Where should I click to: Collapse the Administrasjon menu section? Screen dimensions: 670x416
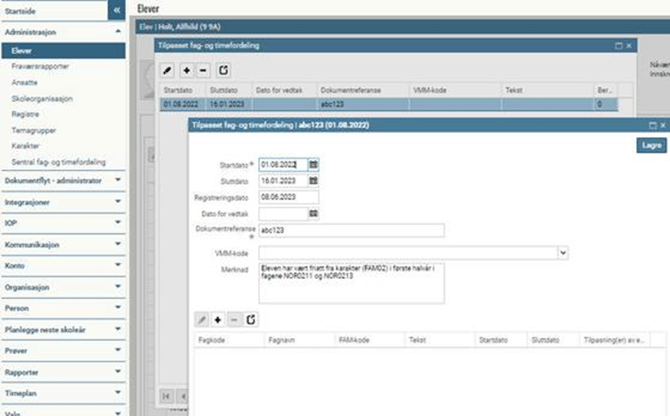tap(118, 32)
